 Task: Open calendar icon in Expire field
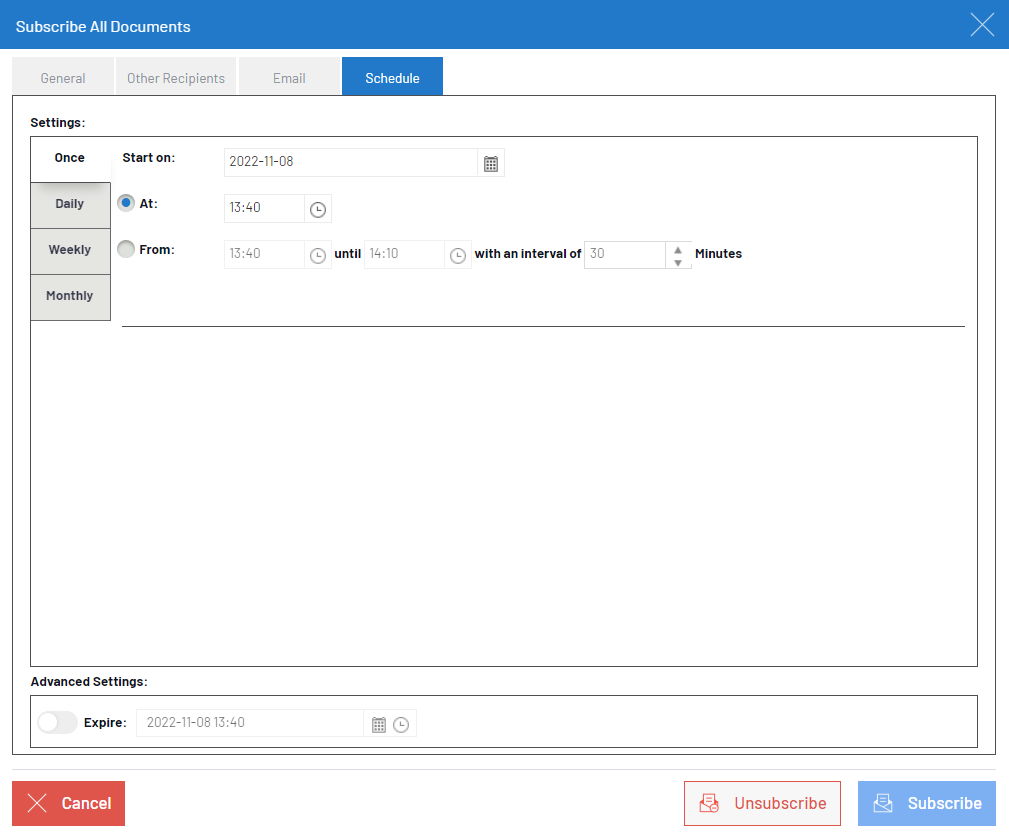click(x=379, y=724)
